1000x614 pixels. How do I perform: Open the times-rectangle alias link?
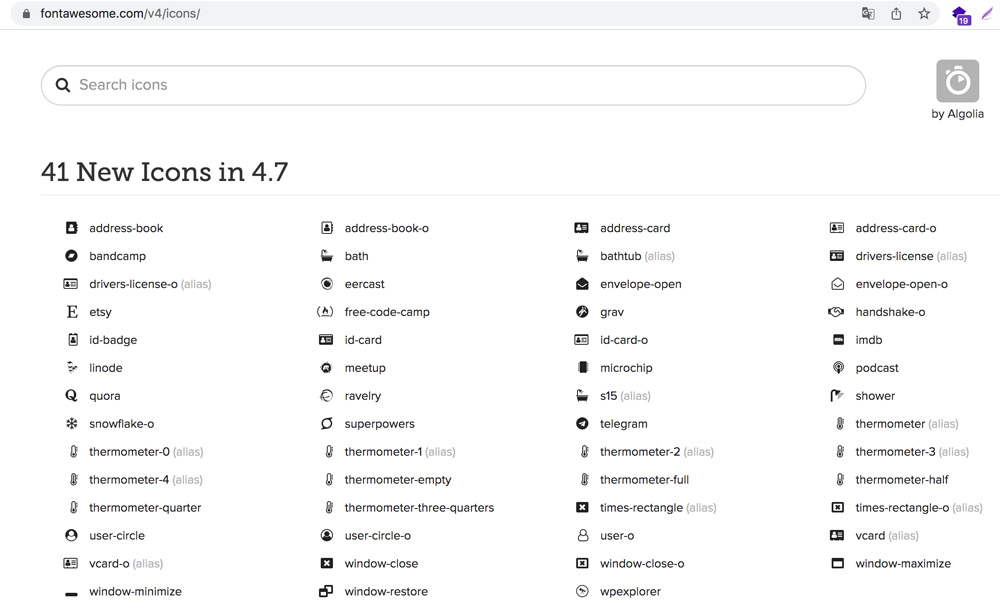tap(658, 508)
